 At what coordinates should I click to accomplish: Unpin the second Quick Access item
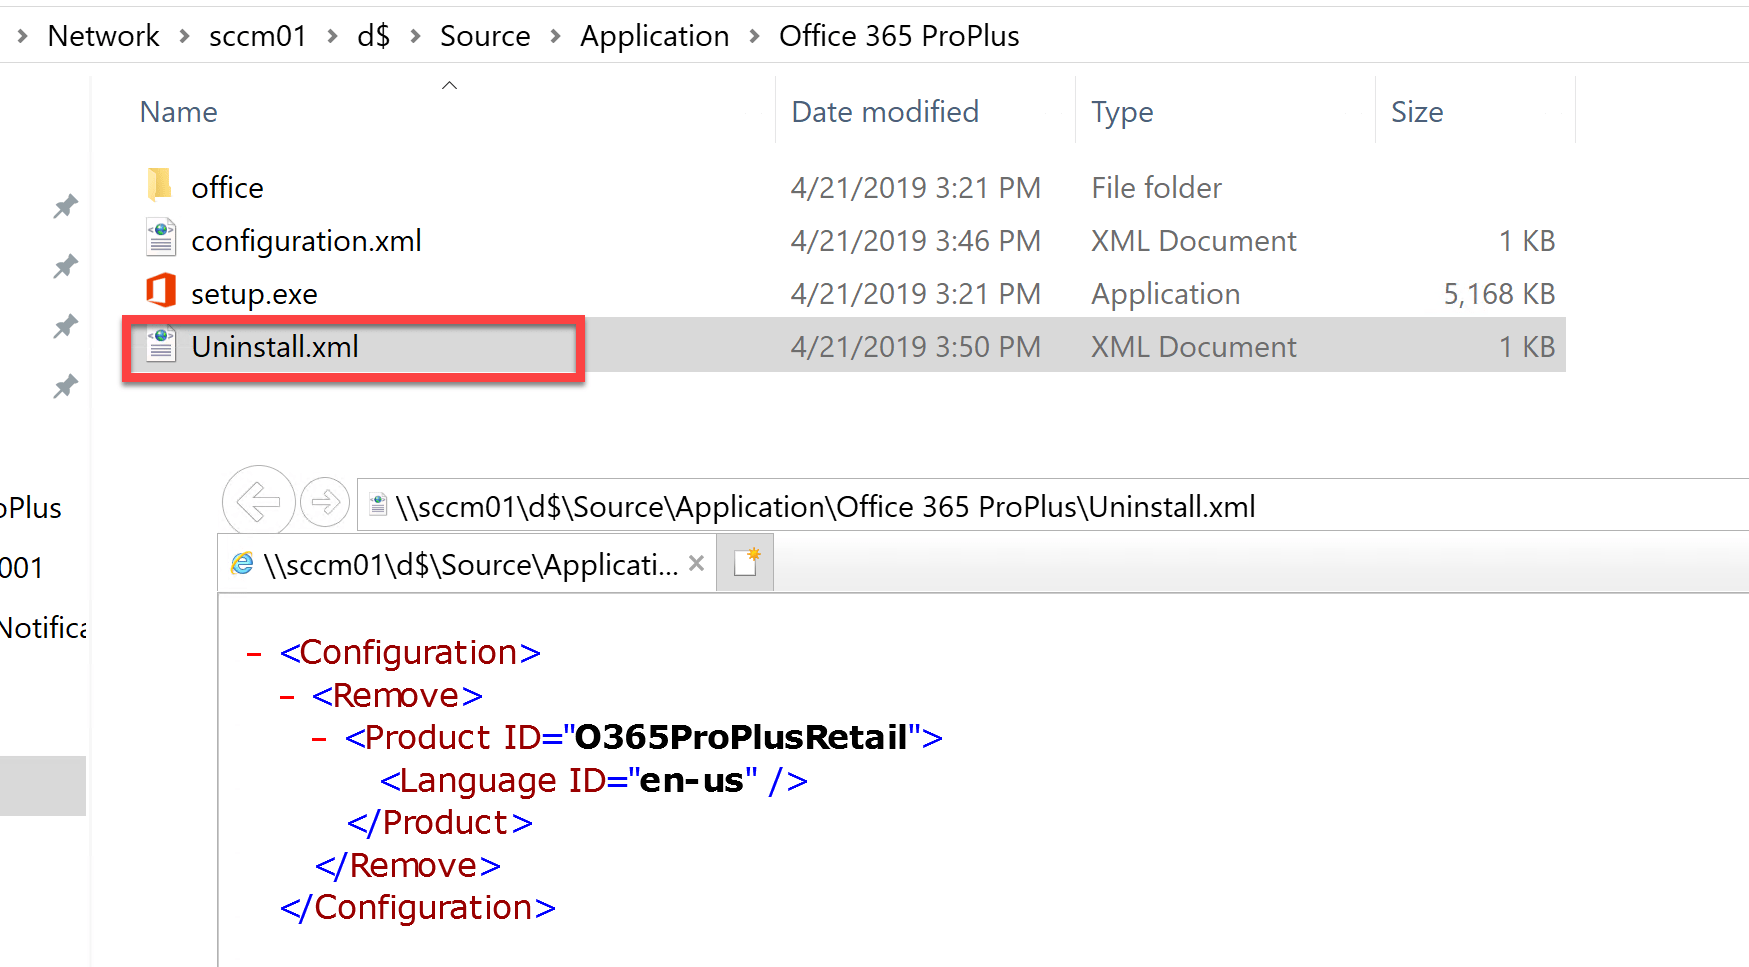coord(64,266)
